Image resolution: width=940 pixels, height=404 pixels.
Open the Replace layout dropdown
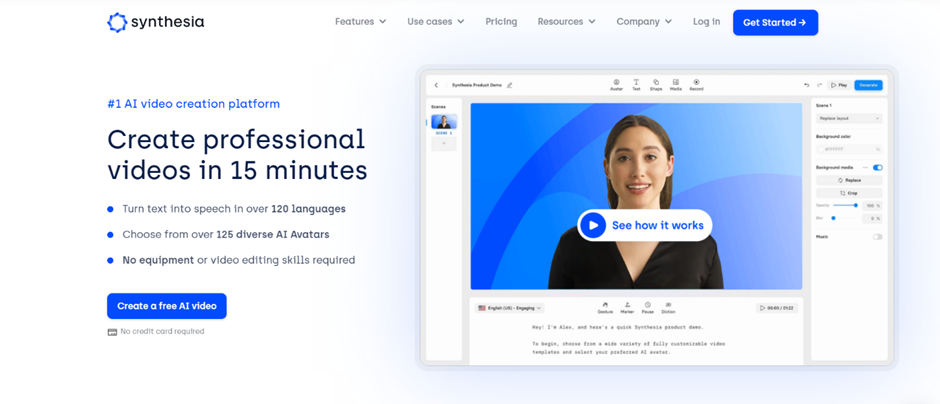click(849, 119)
